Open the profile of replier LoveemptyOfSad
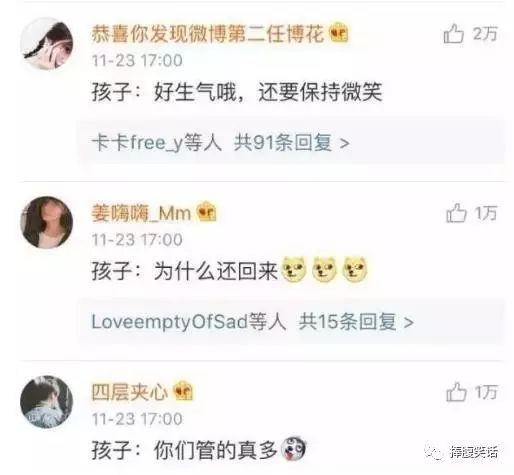Screen dimensions: 514x475 click(170, 322)
